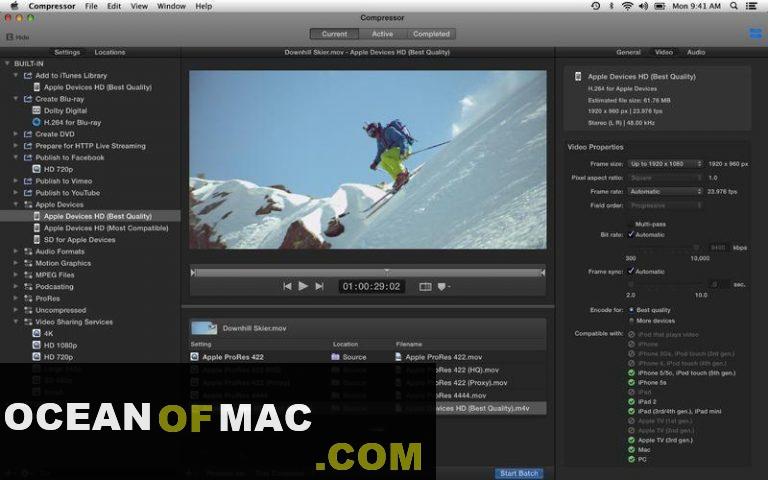The image size is (768, 480).
Task: Play the Downhill Skier preview
Action: (303, 286)
